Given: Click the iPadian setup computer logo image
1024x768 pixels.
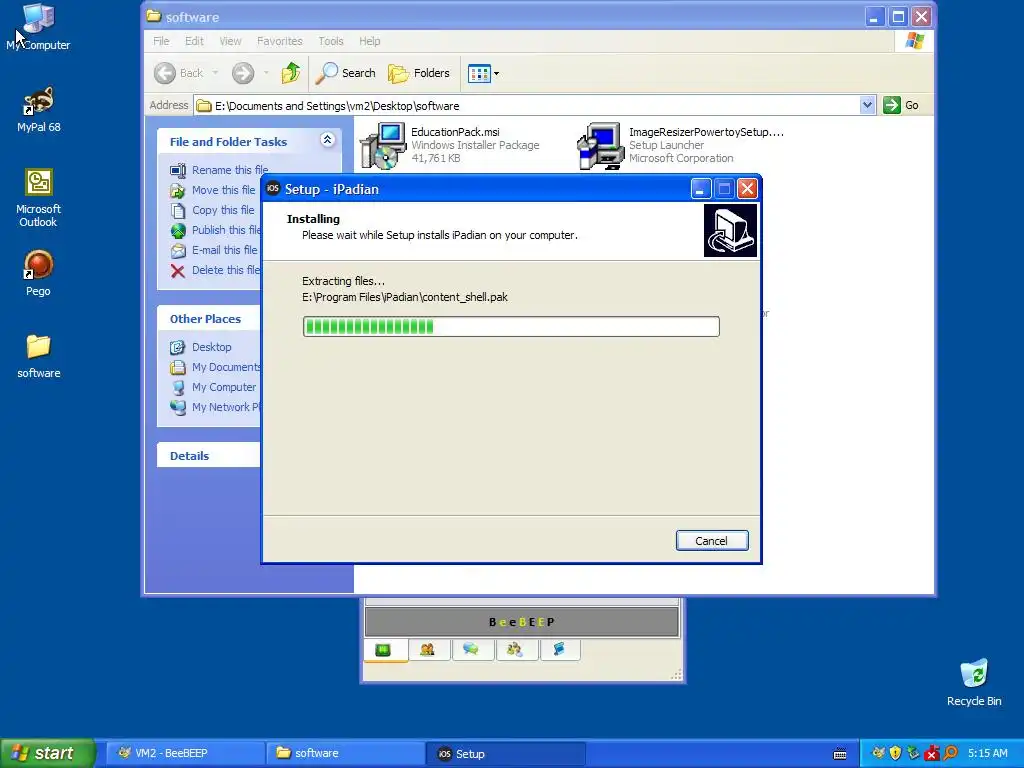Looking at the screenshot, I should coord(730,231).
